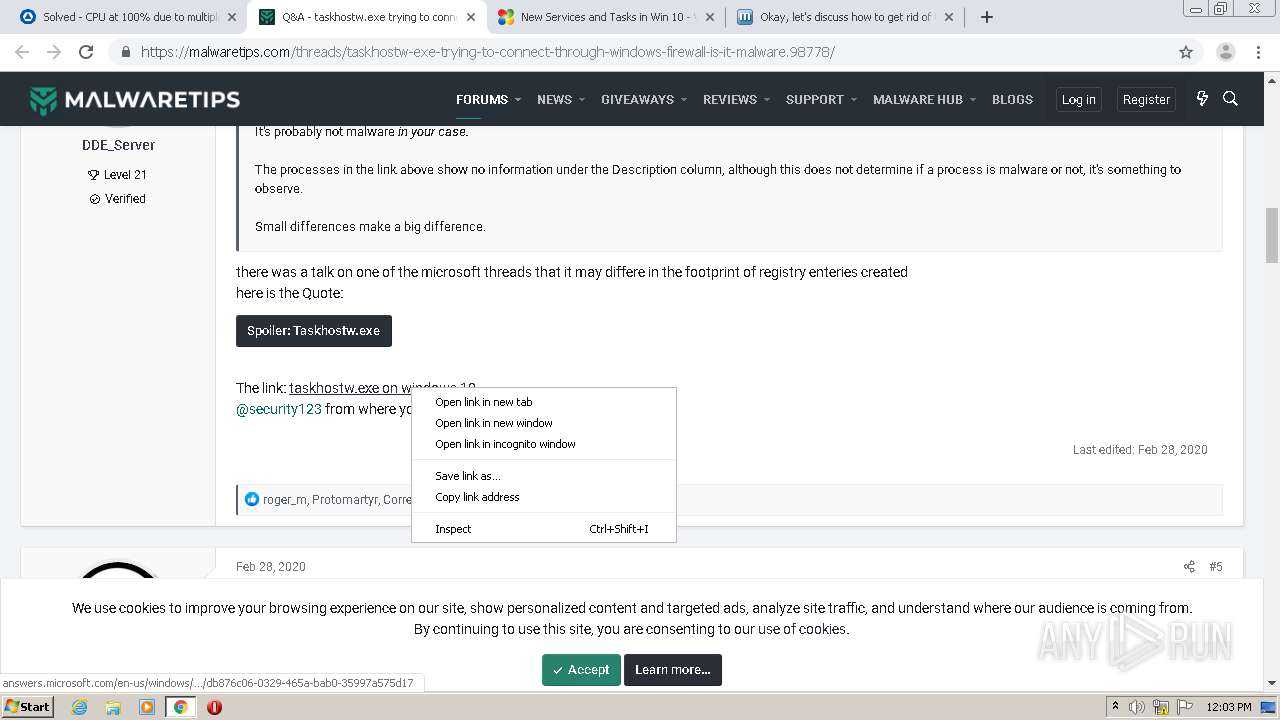
Task: Bookmark this page with the star icon
Action: pos(1186,52)
